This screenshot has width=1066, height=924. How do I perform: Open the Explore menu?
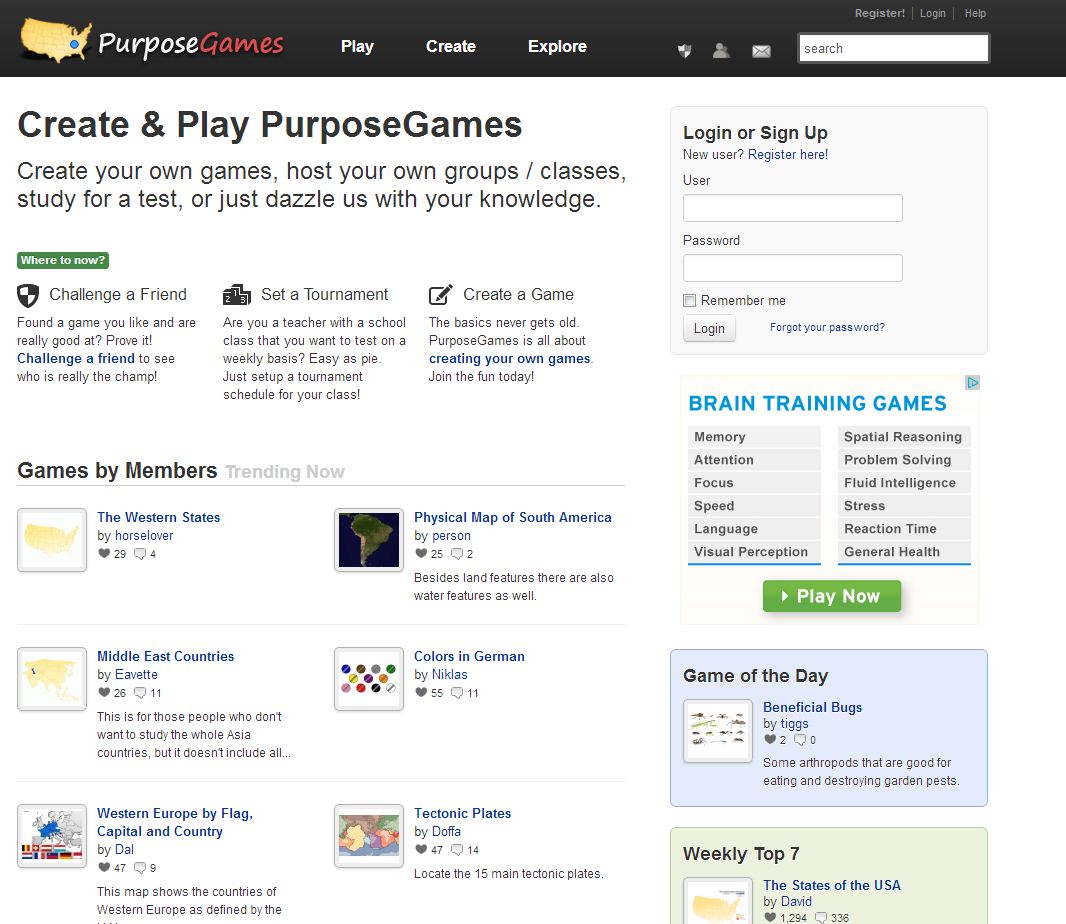tap(557, 46)
